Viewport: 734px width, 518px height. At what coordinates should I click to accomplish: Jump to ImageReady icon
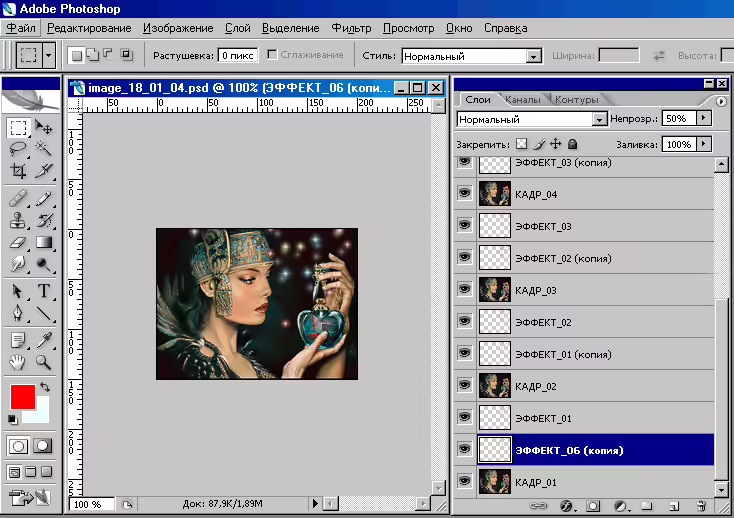click(x=30, y=497)
